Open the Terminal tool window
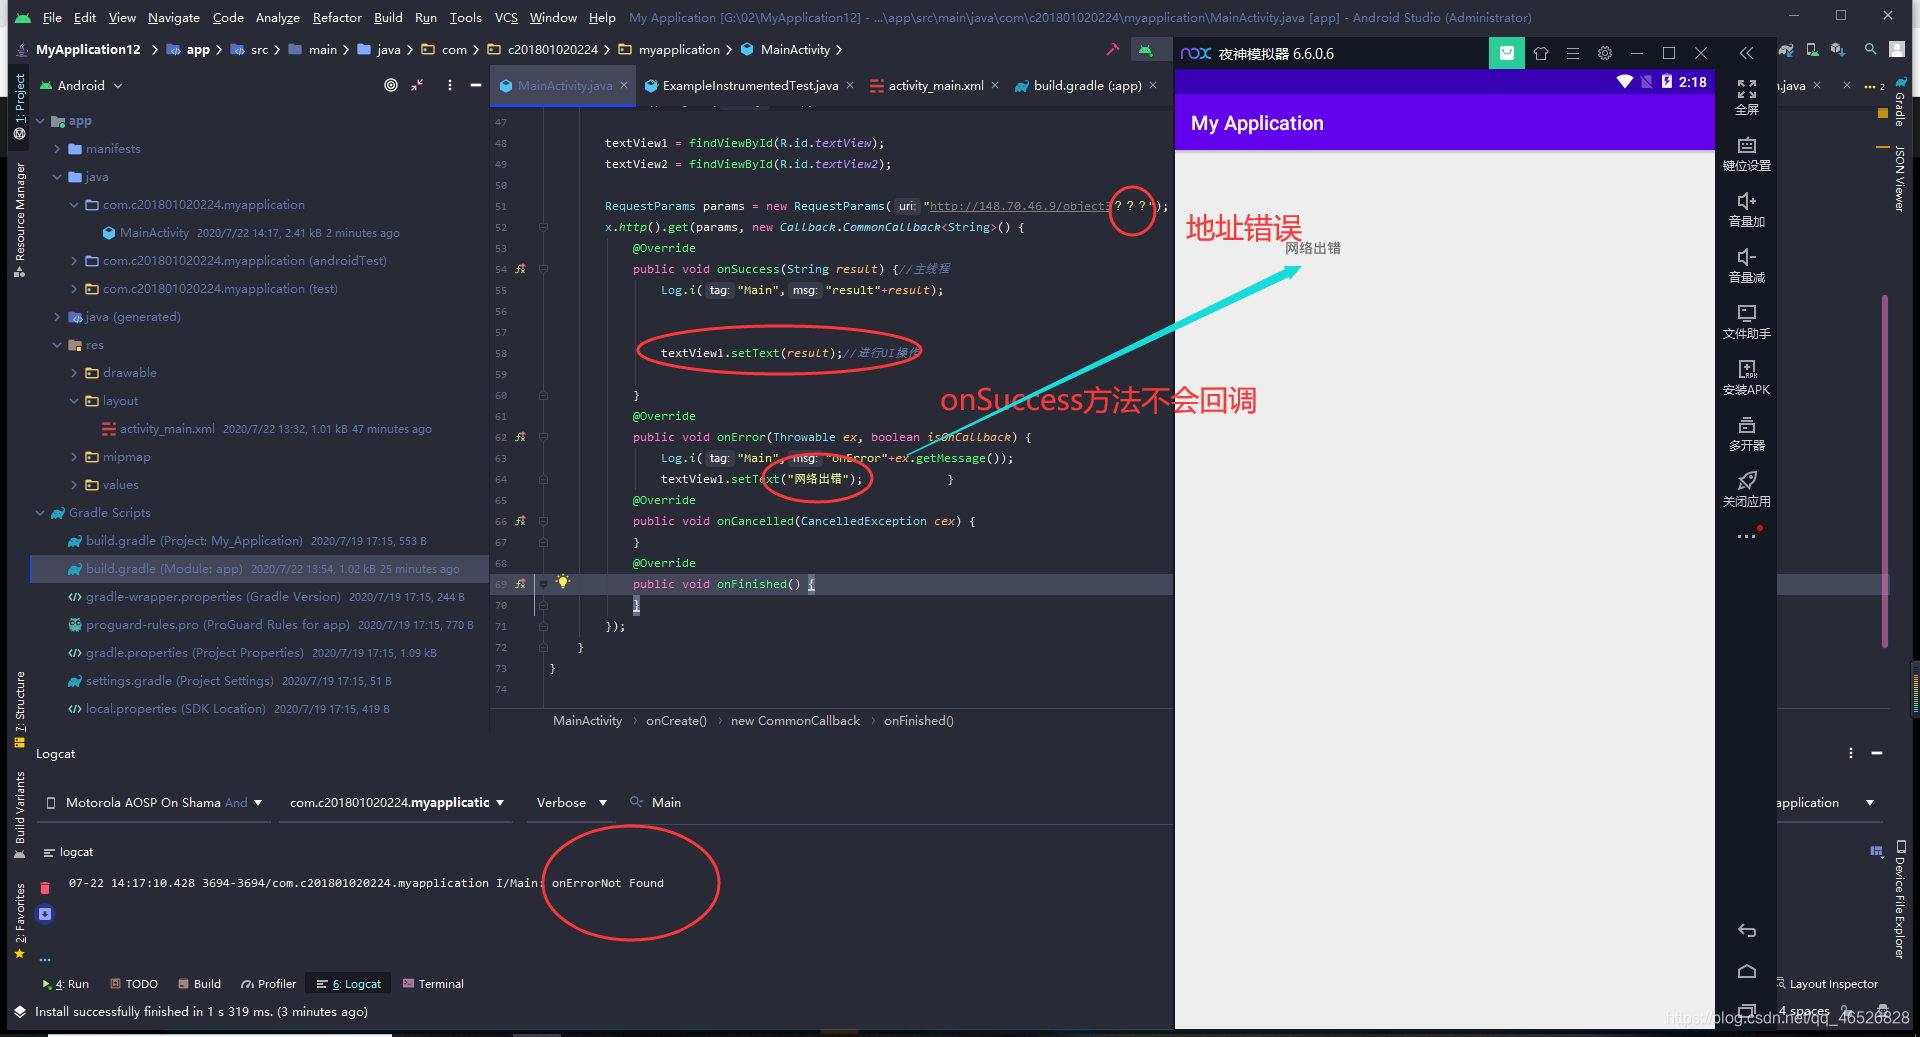This screenshot has width=1920, height=1037. tap(433, 984)
